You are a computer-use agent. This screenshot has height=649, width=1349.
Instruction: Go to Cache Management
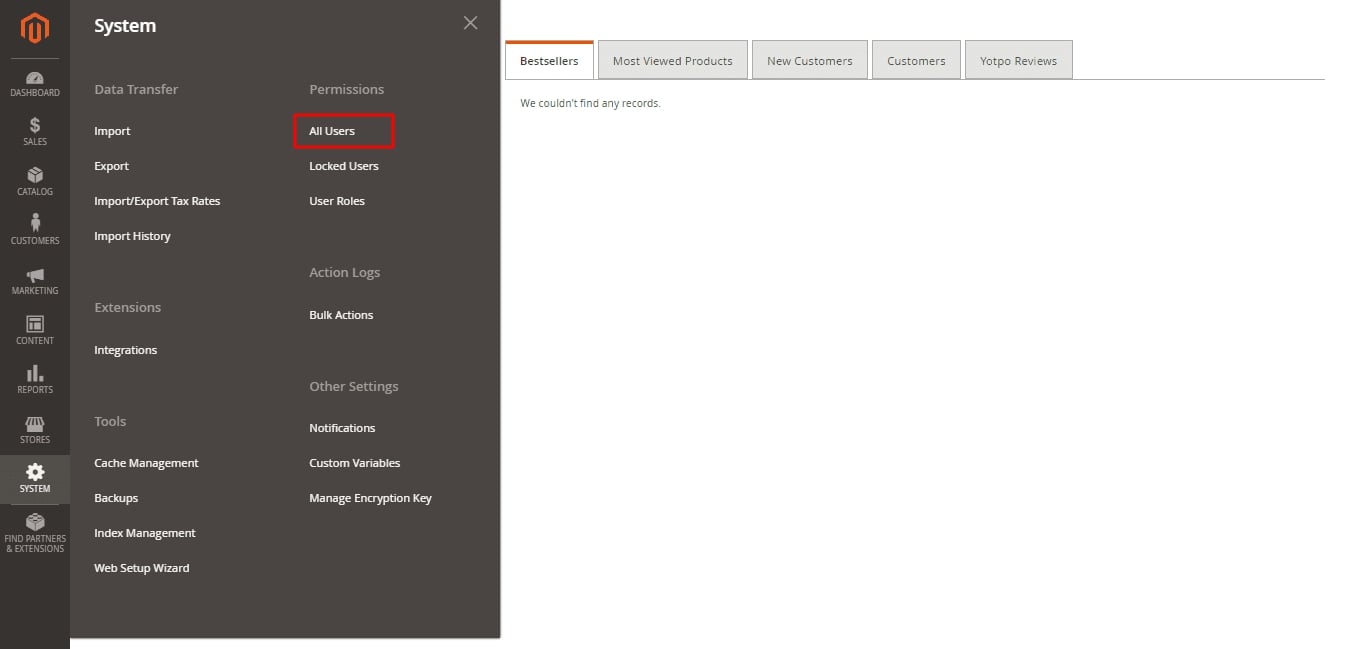(146, 463)
